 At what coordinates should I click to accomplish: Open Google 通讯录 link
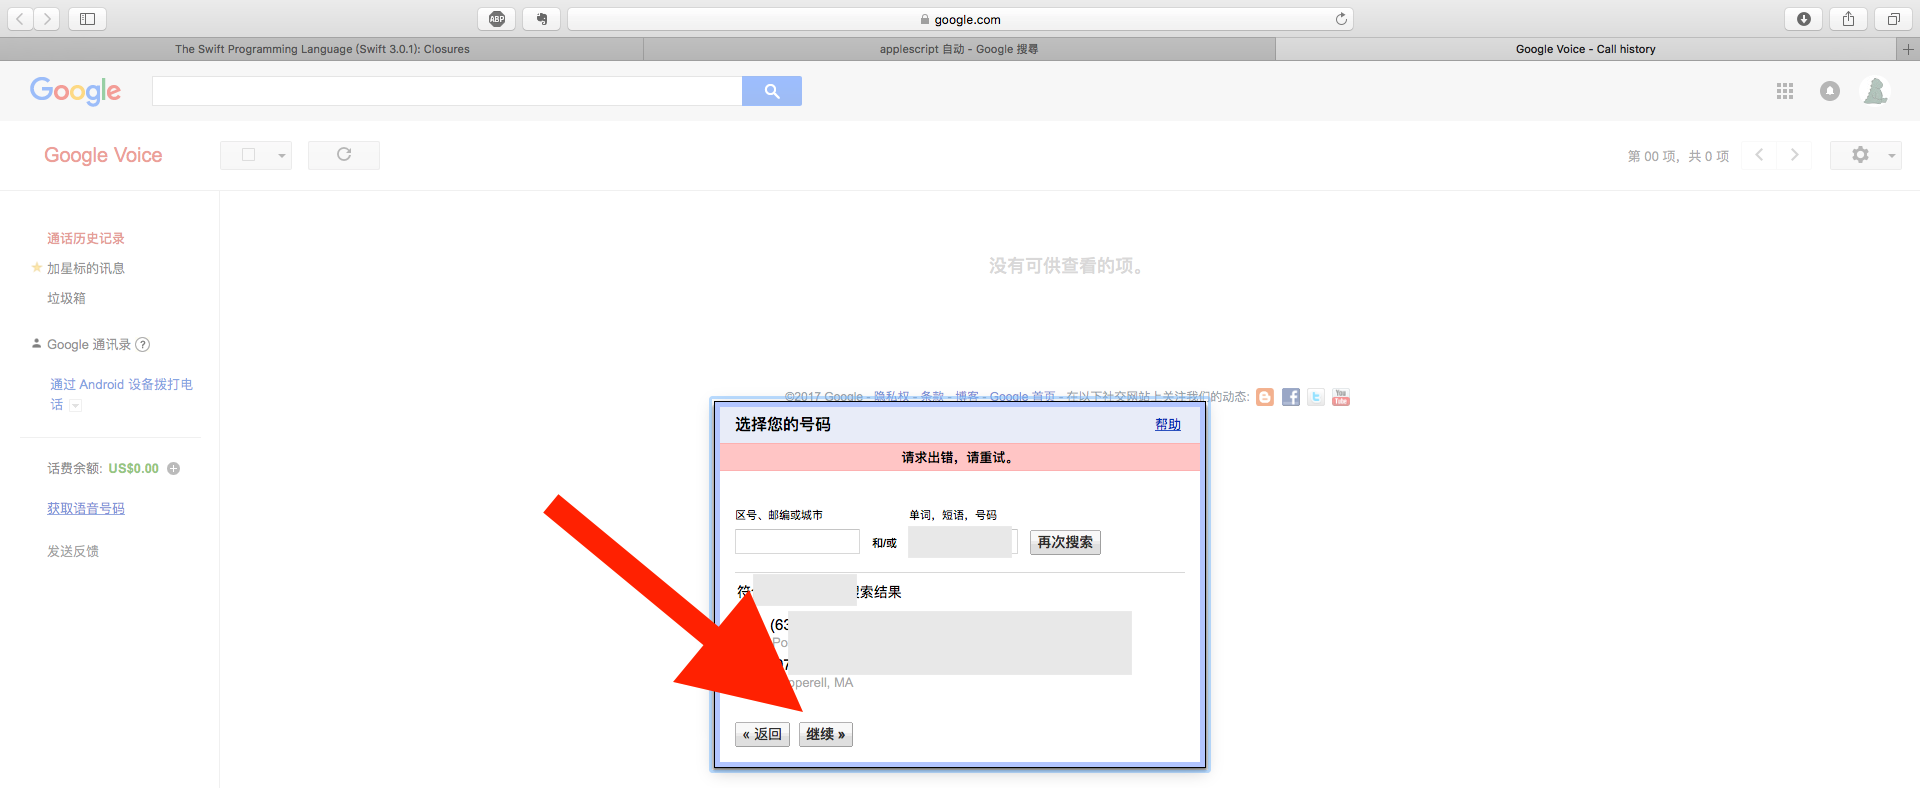tap(89, 345)
